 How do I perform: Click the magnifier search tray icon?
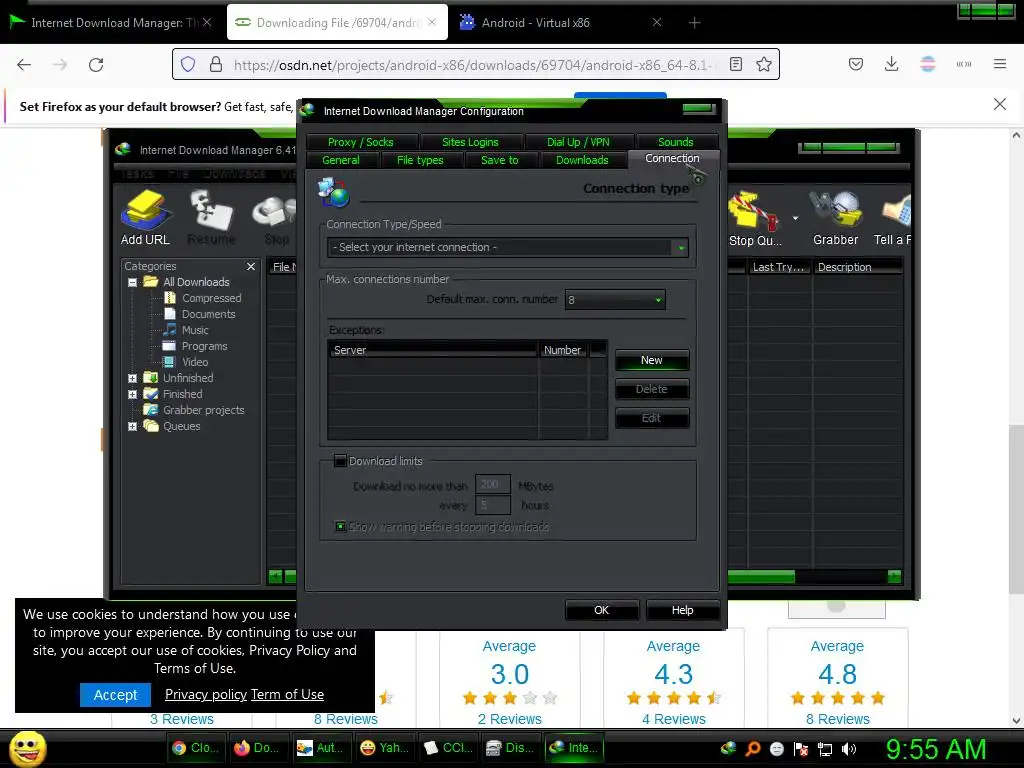753,749
